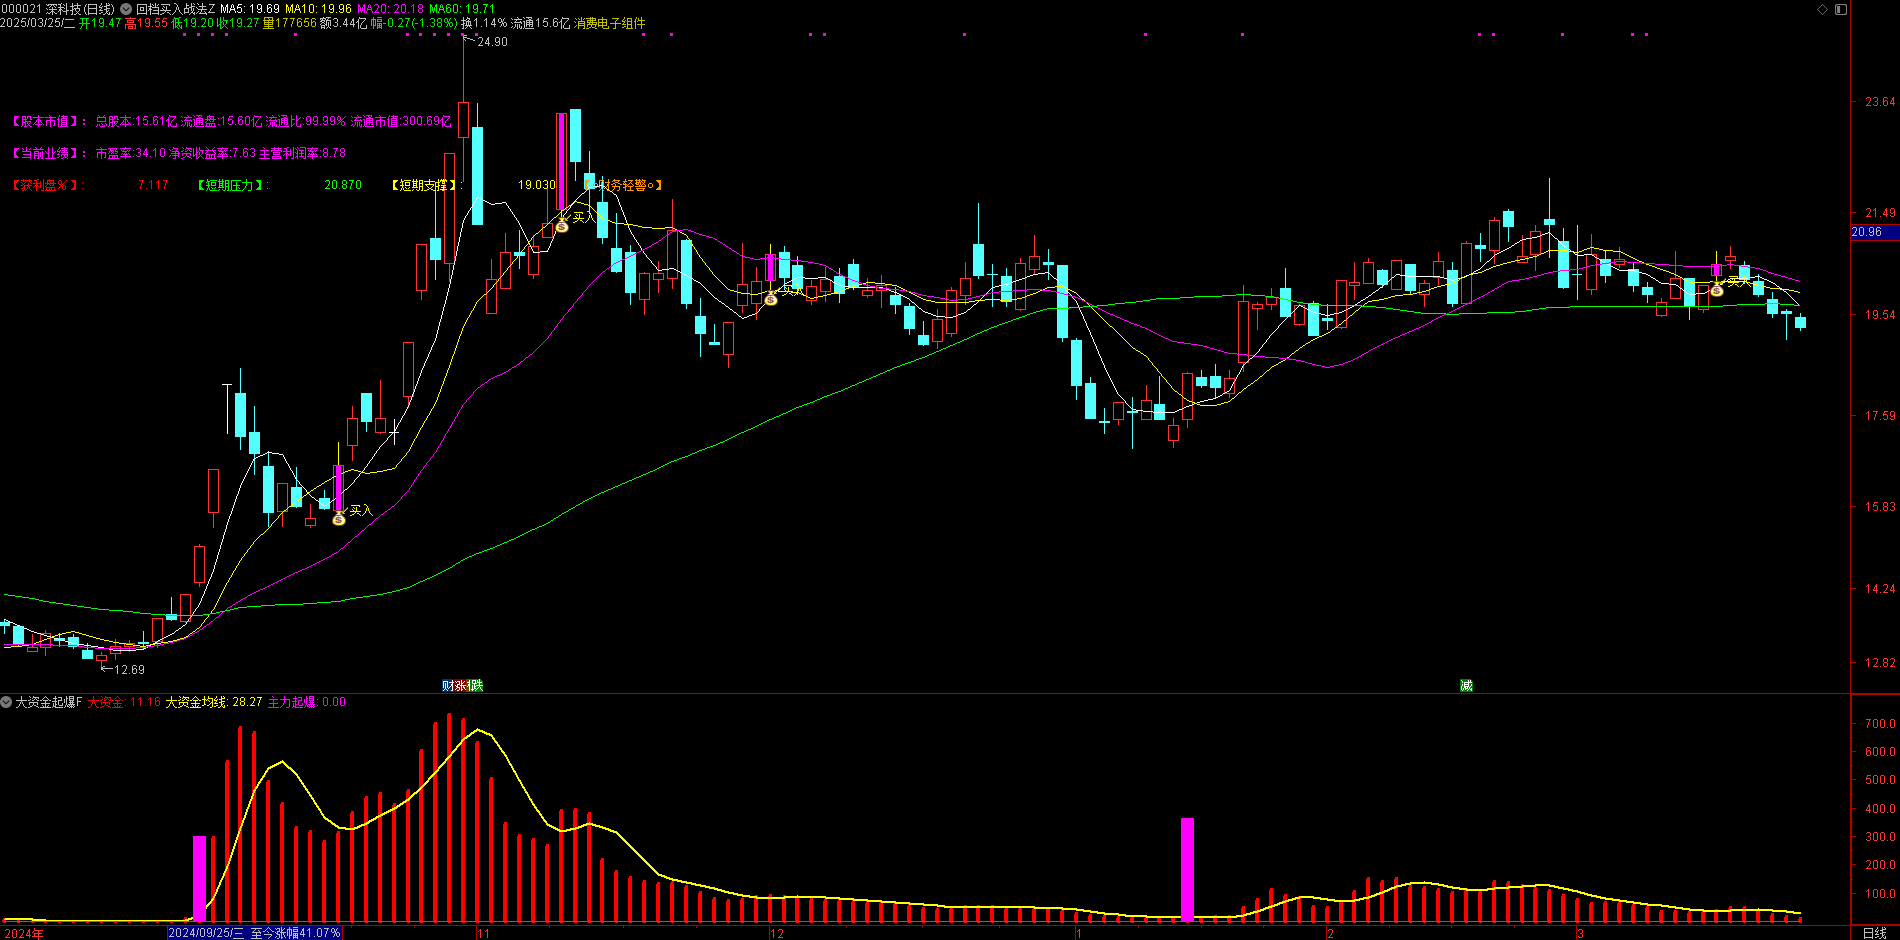Click the 财 info marker below chart

[x=448, y=685]
